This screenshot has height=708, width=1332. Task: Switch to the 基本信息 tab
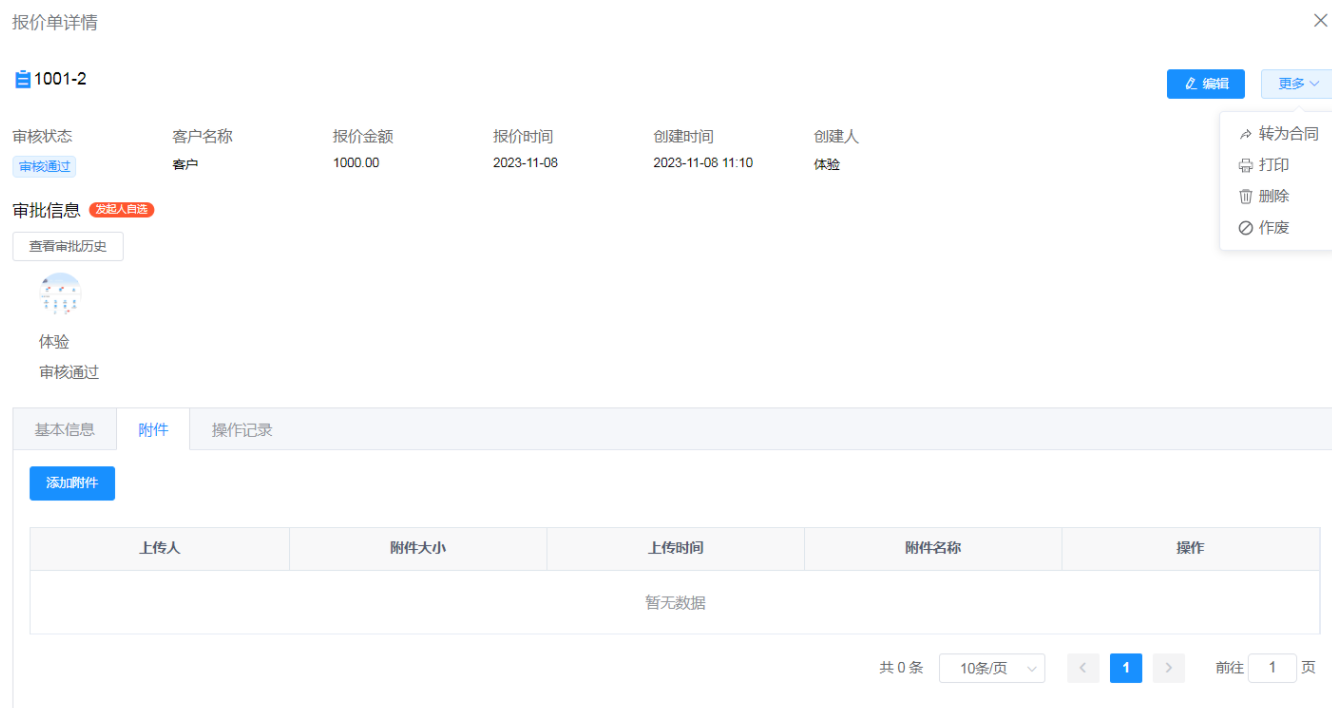tap(64, 428)
